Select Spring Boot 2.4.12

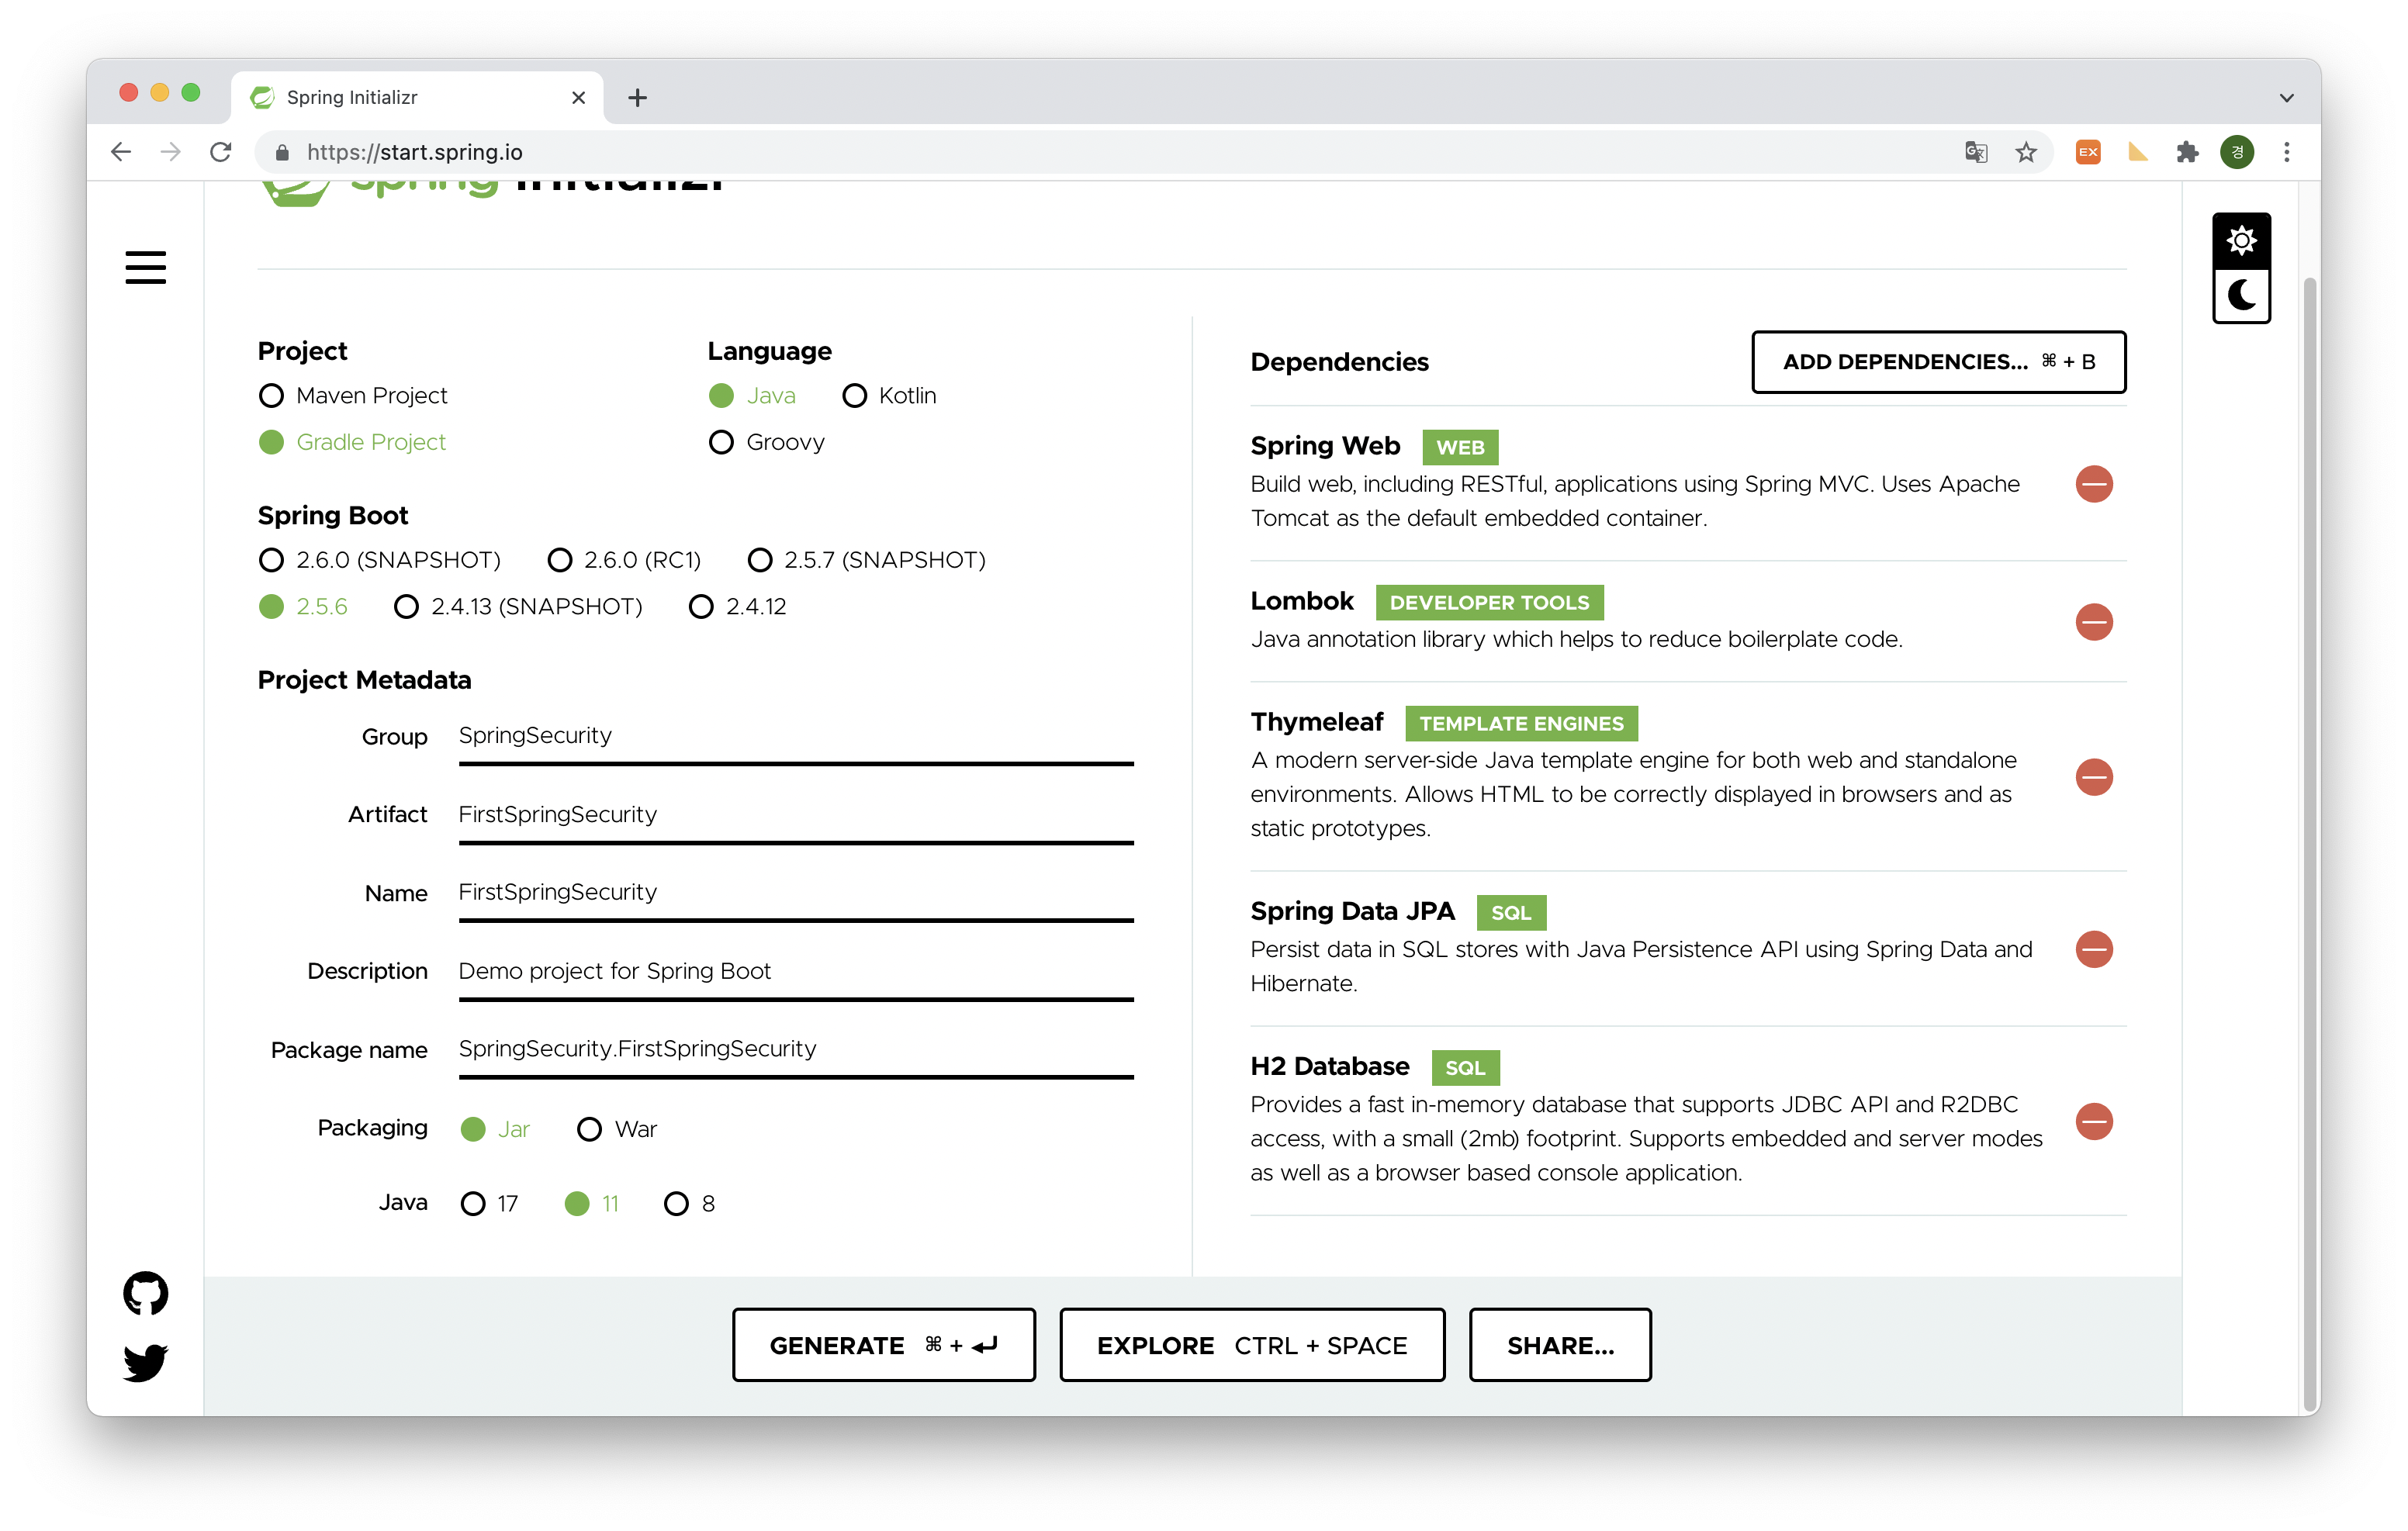pos(737,606)
